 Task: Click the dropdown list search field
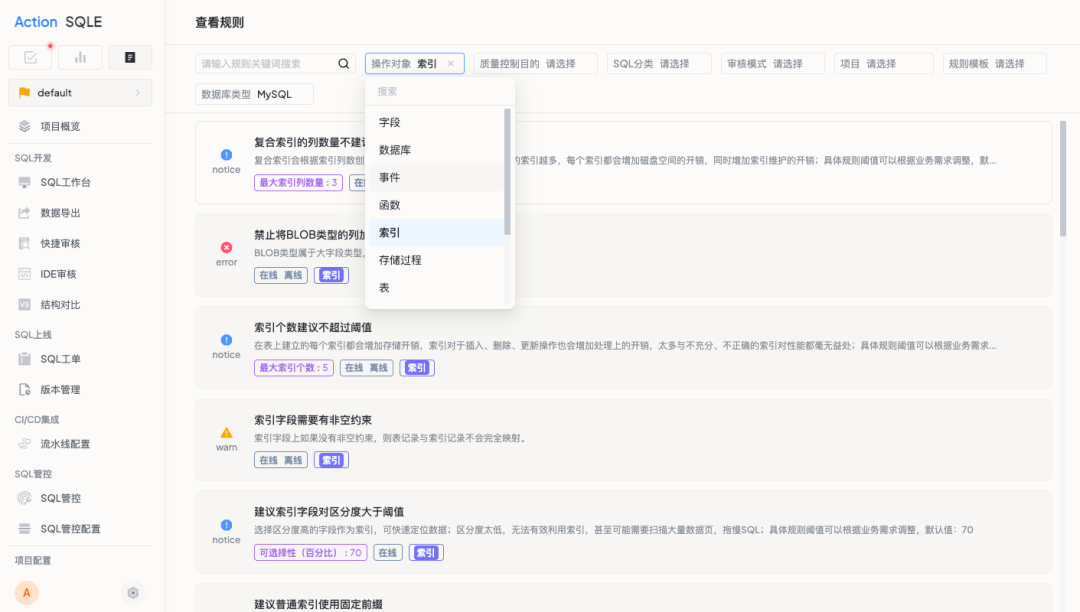pyautogui.click(x=439, y=92)
